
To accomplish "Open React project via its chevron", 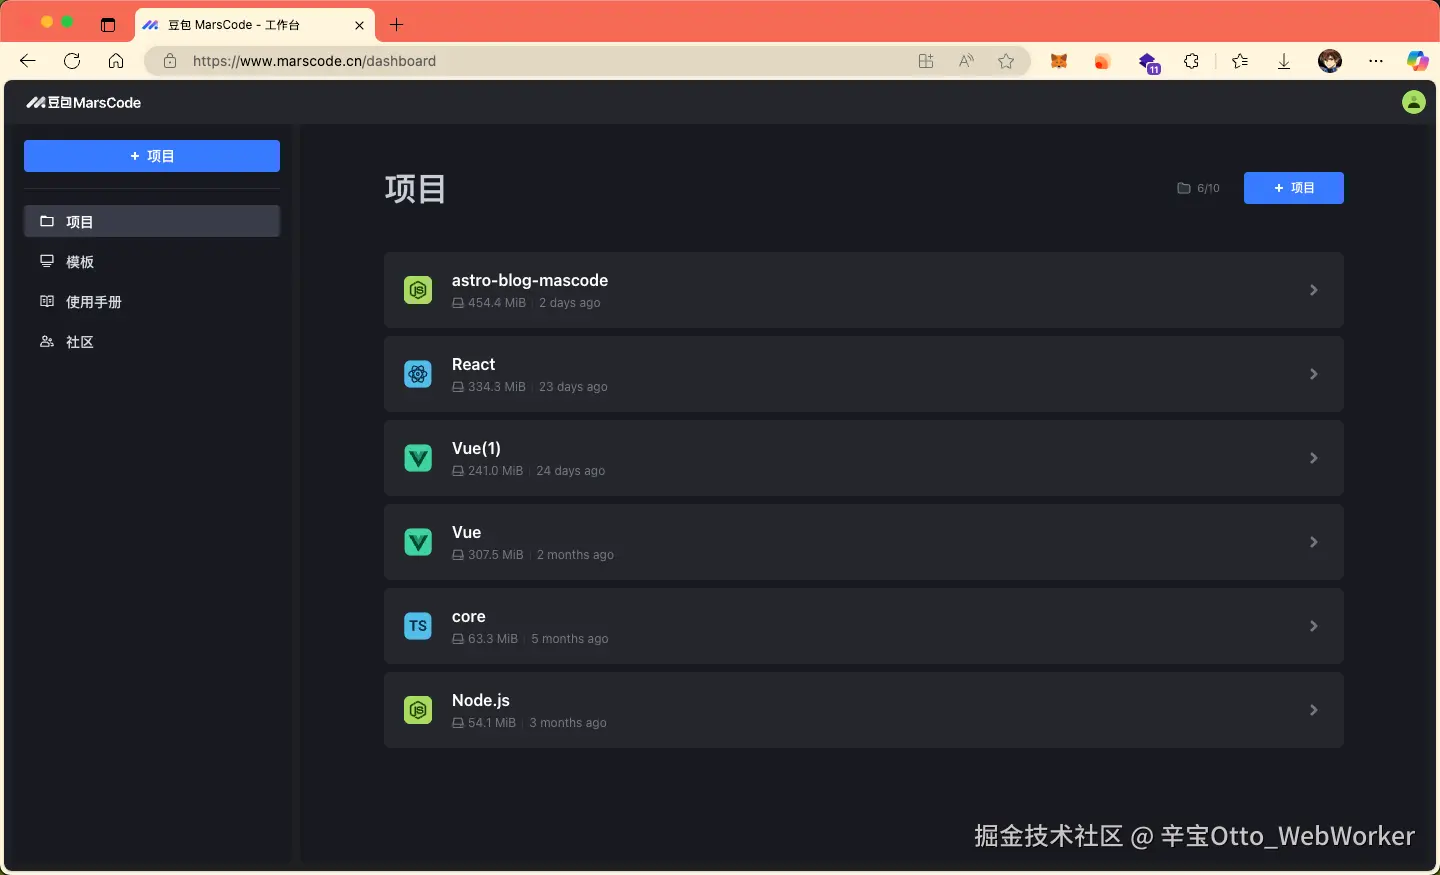I will tap(1314, 374).
